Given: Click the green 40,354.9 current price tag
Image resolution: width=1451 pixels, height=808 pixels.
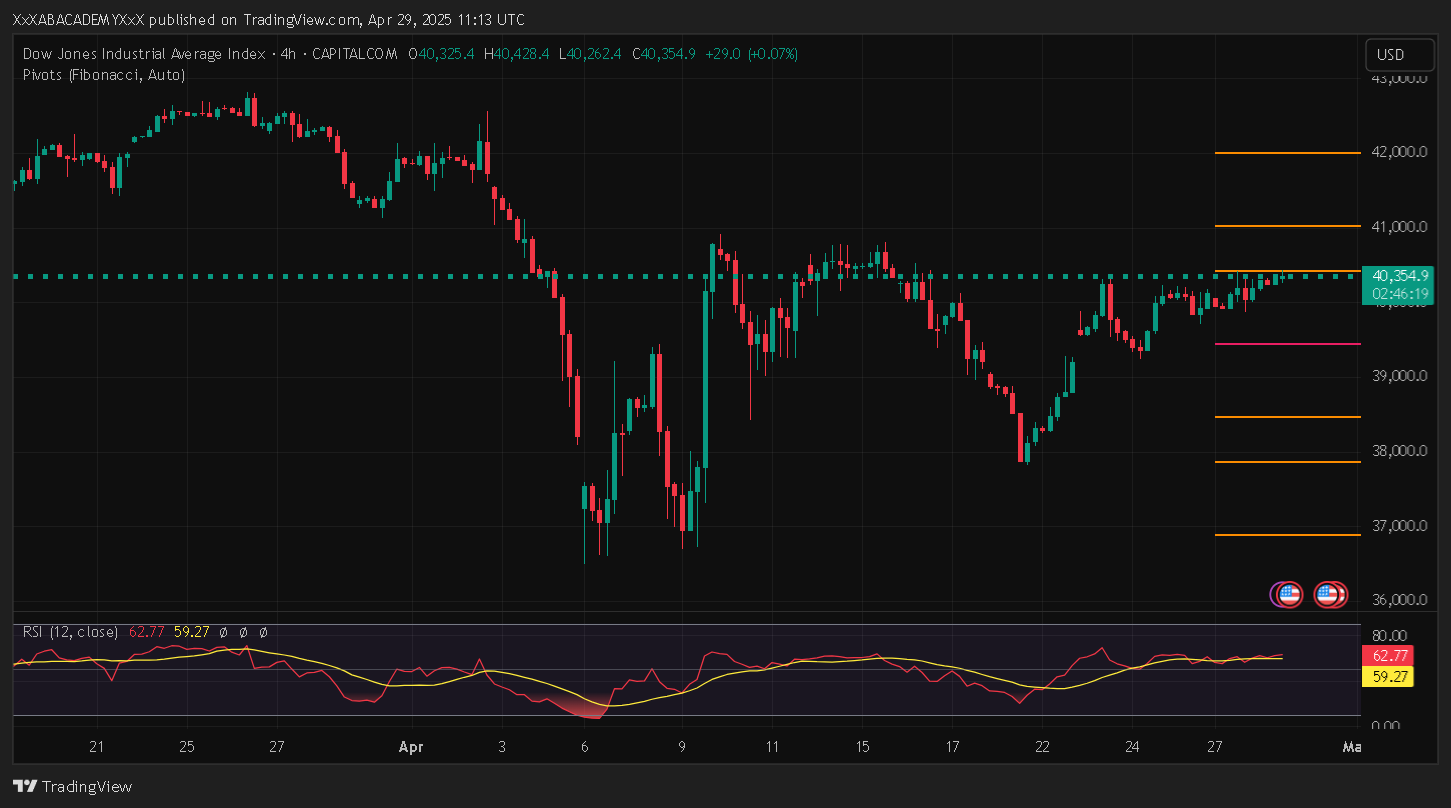Looking at the screenshot, I should [1400, 275].
